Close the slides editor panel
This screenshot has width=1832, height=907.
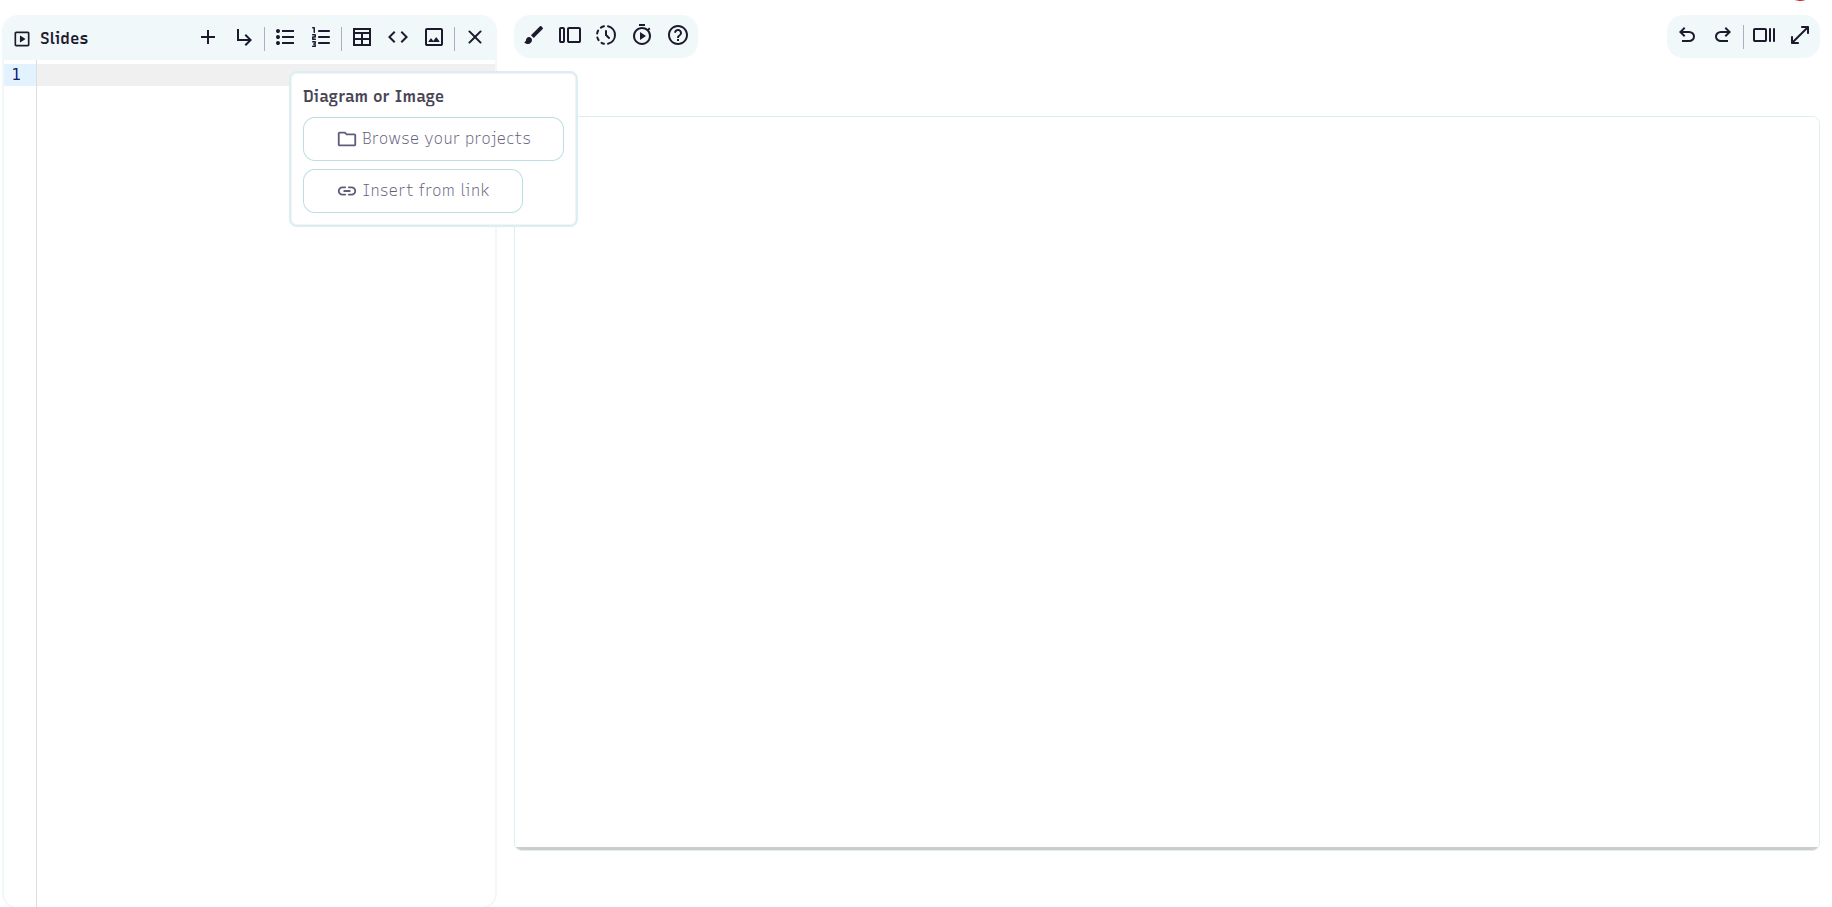[475, 37]
